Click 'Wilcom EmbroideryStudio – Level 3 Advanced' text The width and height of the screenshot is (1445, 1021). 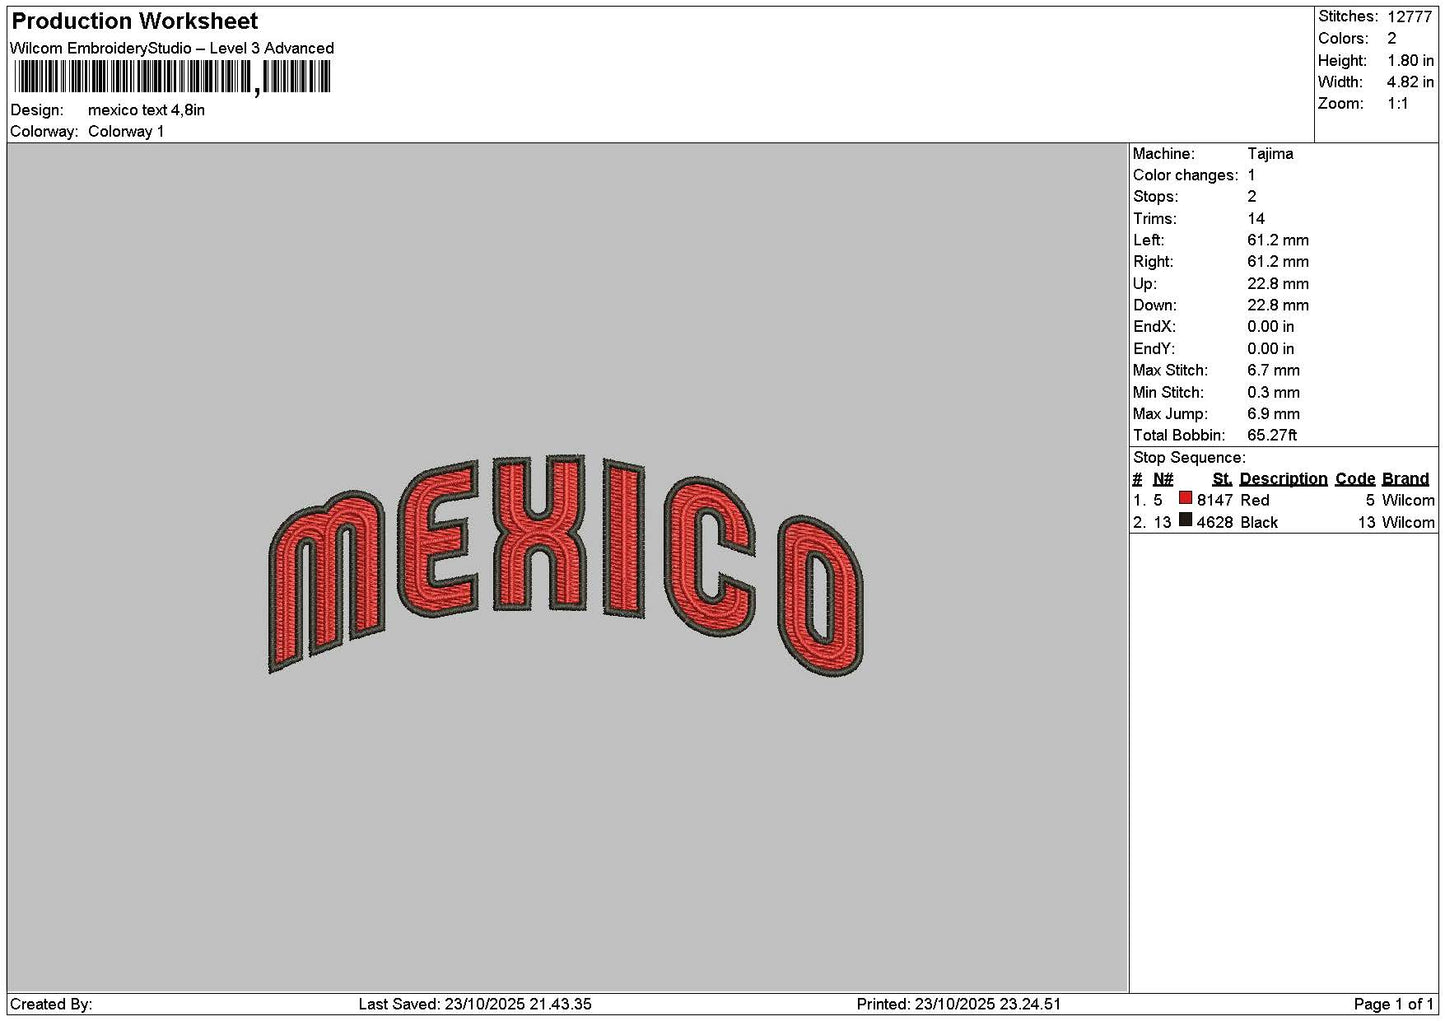[x=172, y=48]
